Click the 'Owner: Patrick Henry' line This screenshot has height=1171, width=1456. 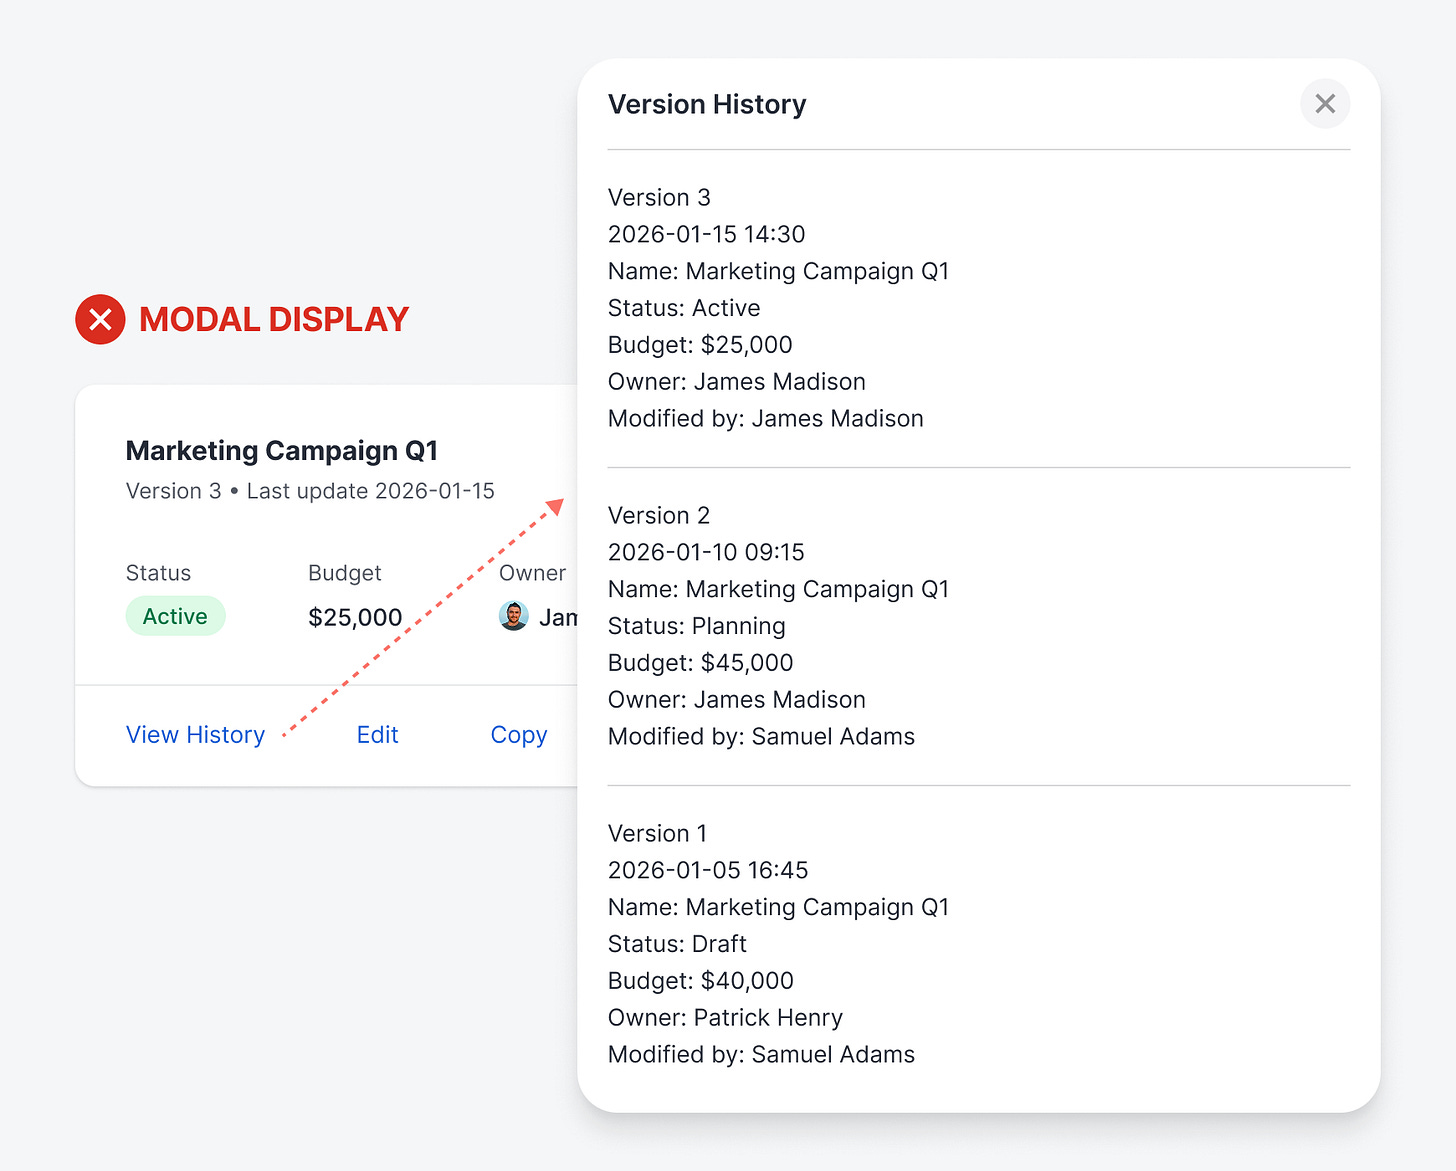[x=725, y=1018]
